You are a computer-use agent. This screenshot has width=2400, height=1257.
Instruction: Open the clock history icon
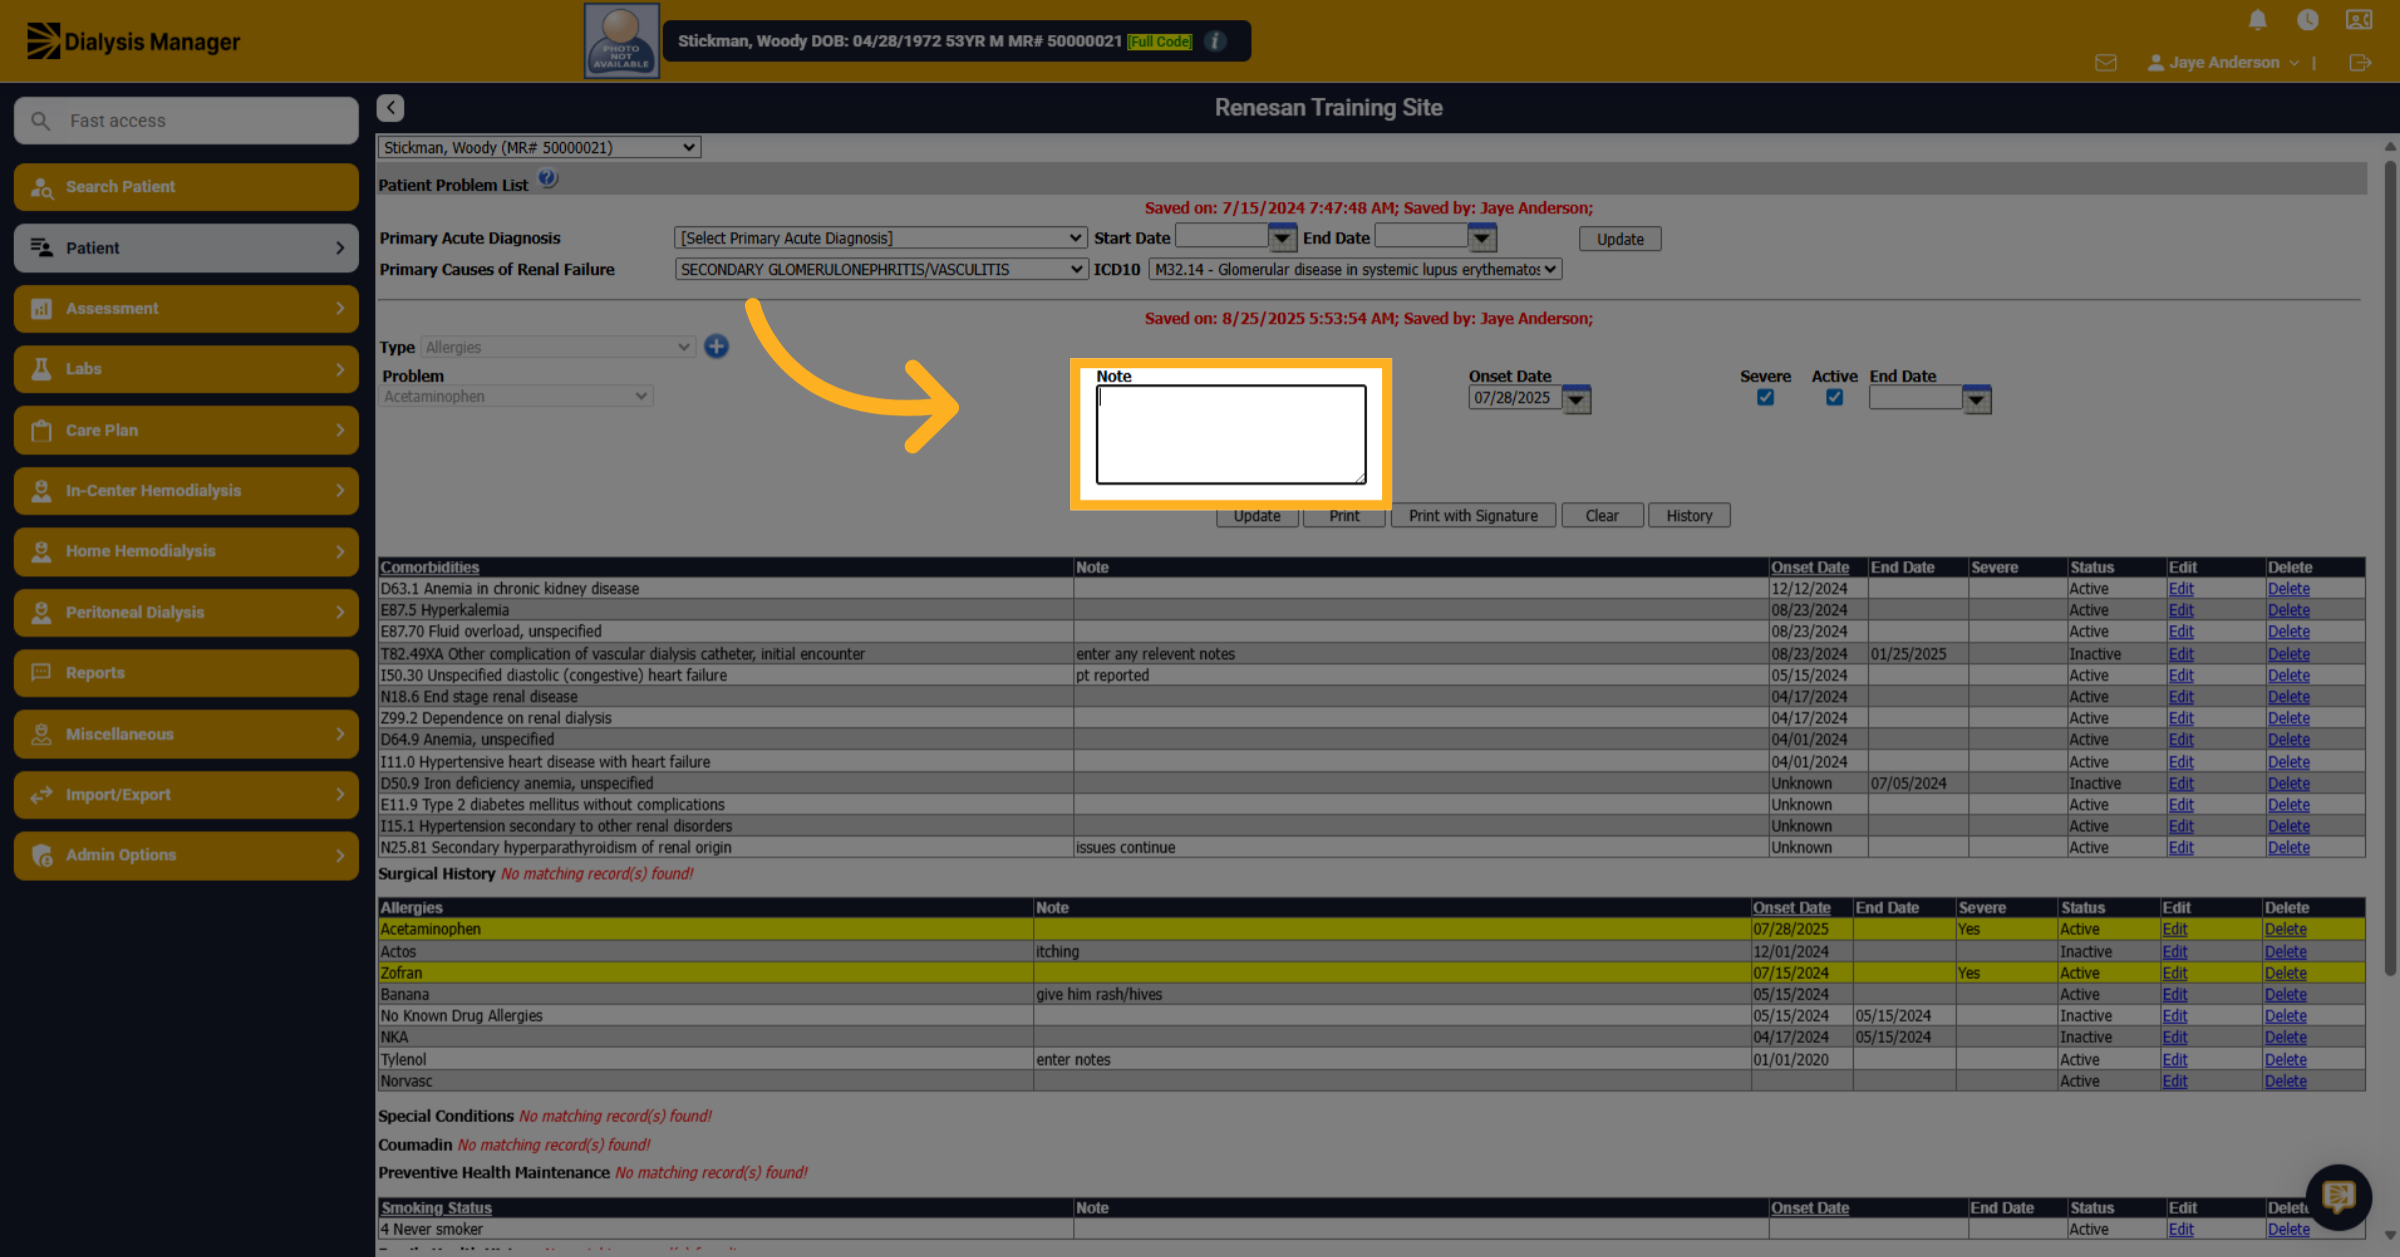2307,20
